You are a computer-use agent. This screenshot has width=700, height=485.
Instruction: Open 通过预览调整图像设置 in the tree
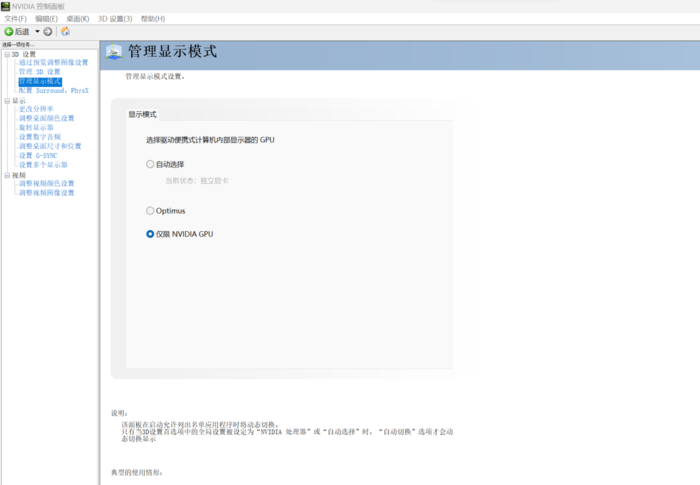point(54,63)
